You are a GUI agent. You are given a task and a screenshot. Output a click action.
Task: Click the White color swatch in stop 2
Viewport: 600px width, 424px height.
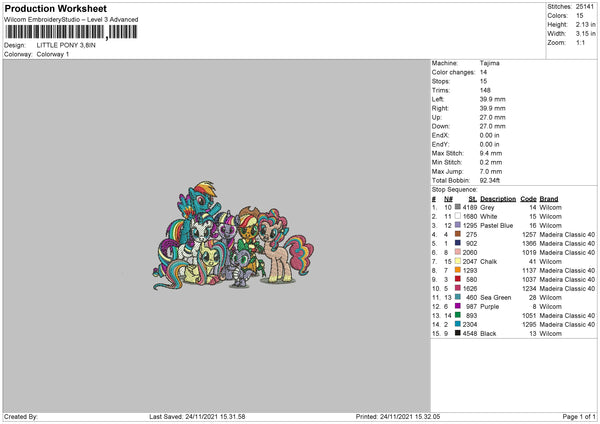click(x=458, y=216)
